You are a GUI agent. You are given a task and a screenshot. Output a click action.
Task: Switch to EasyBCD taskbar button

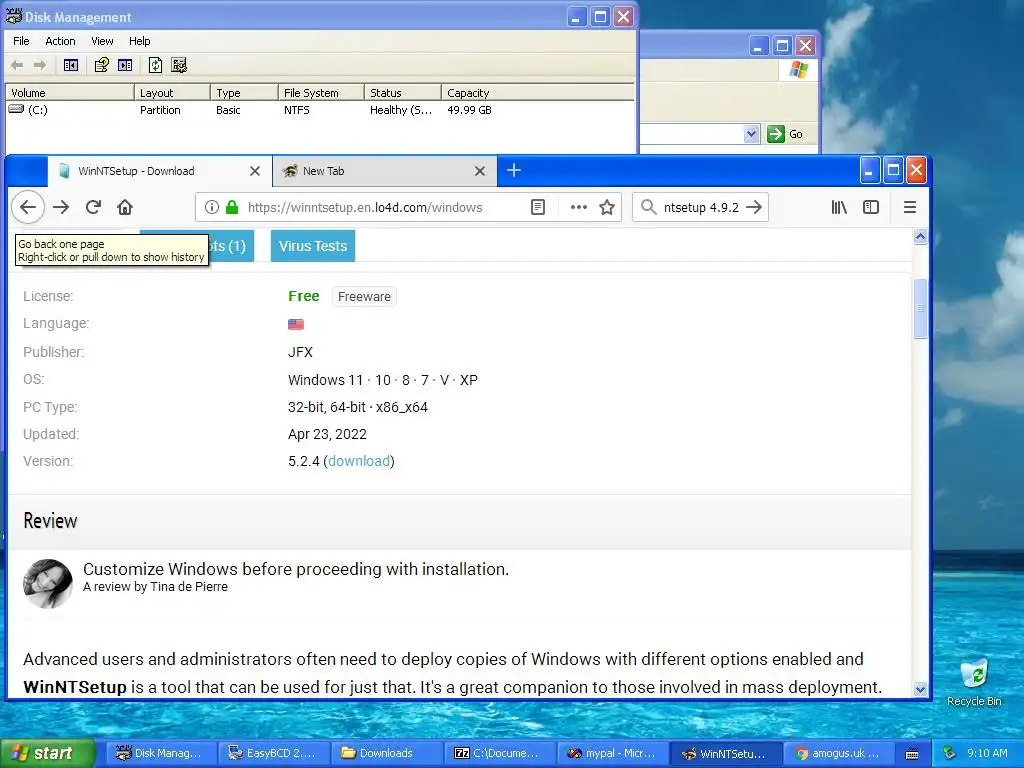tap(272, 753)
